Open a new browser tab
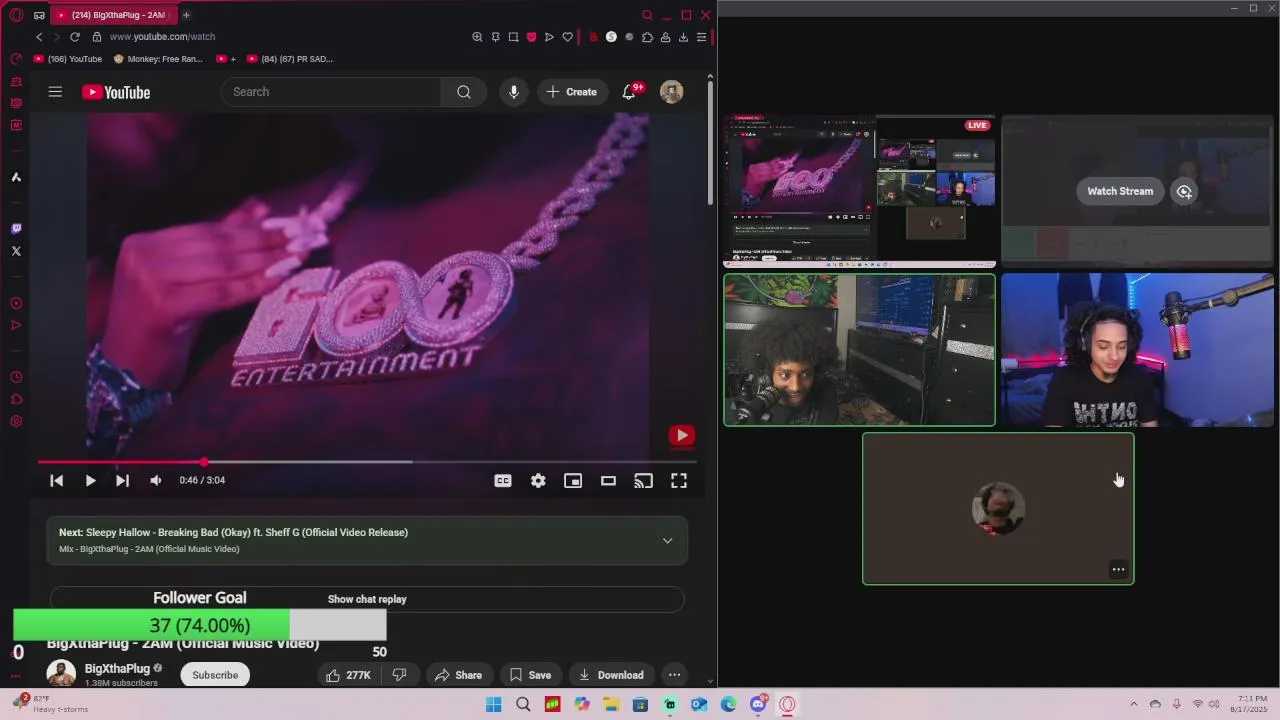This screenshot has width=1280, height=720. [186, 15]
